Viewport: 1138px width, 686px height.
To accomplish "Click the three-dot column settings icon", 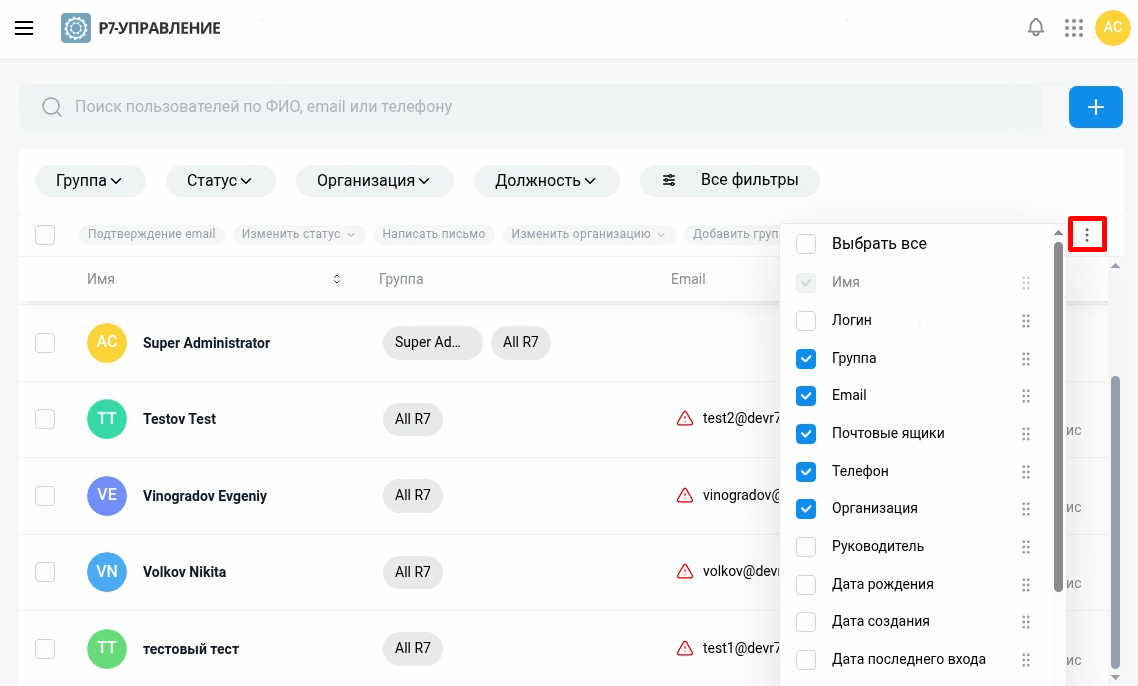I will click(1086, 234).
